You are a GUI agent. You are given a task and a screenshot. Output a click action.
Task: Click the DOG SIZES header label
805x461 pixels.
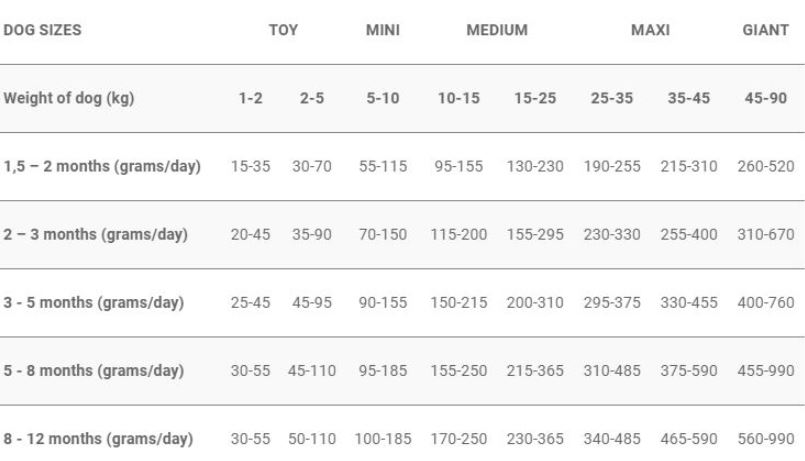42,30
